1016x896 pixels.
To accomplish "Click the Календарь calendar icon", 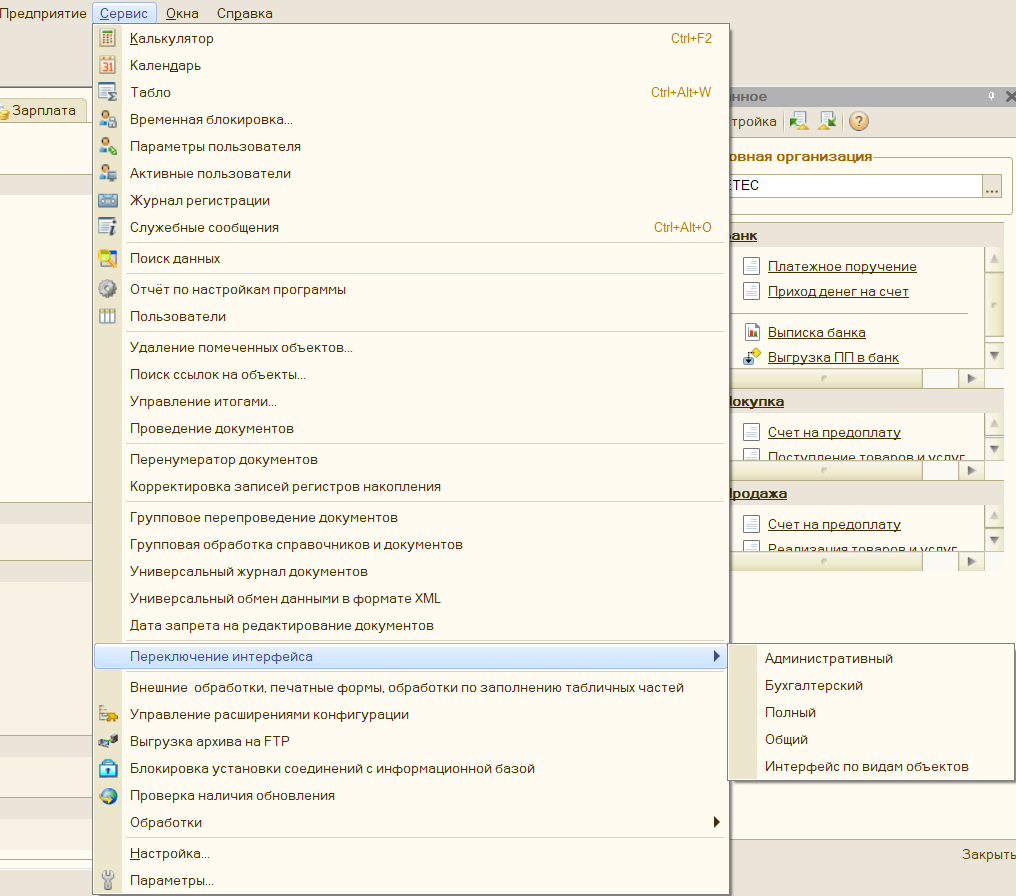I will click(x=108, y=66).
